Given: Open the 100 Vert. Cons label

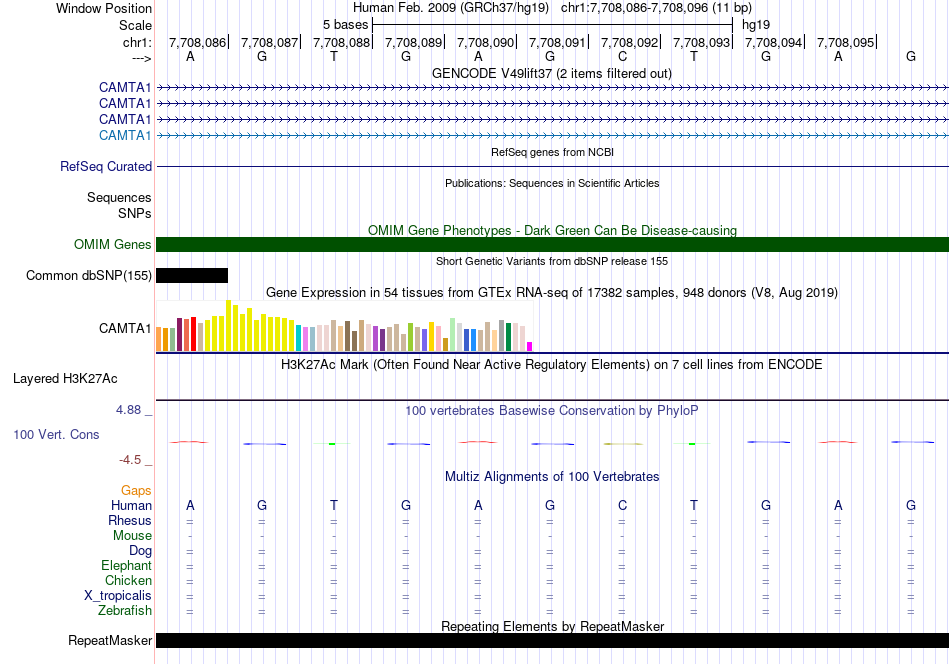Looking at the screenshot, I should click(x=56, y=434).
